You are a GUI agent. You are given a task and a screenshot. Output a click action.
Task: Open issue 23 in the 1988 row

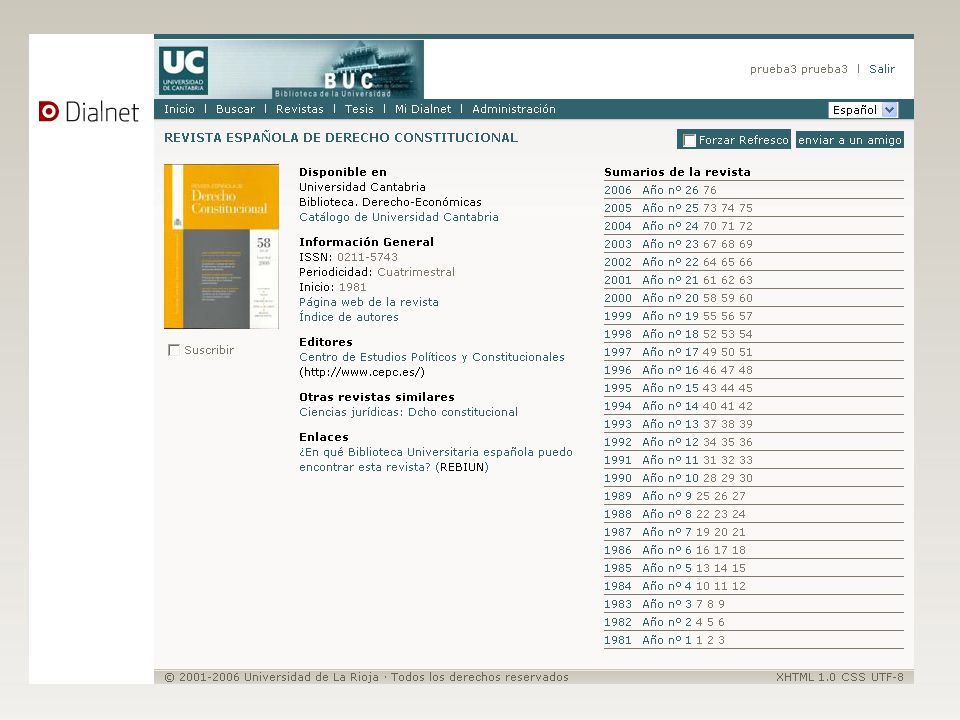coord(721,514)
